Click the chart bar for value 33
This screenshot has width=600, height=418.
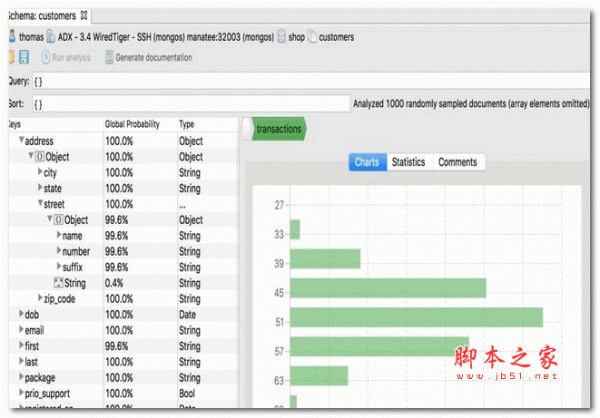click(x=295, y=229)
